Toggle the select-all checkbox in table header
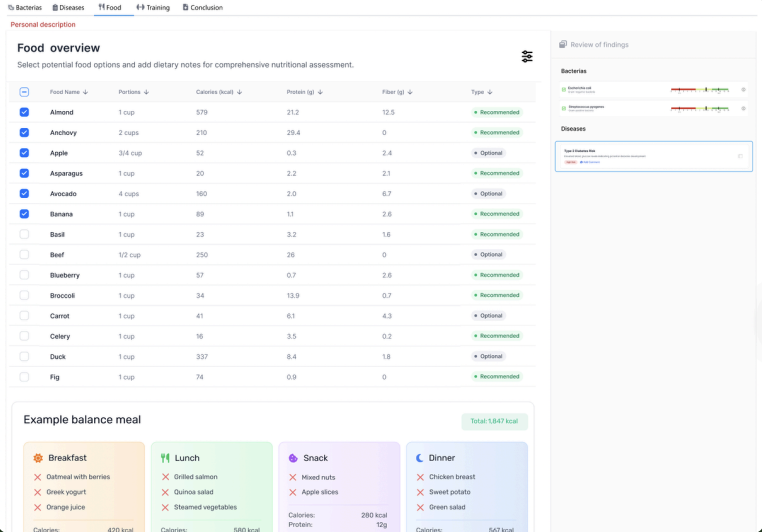 (25, 92)
